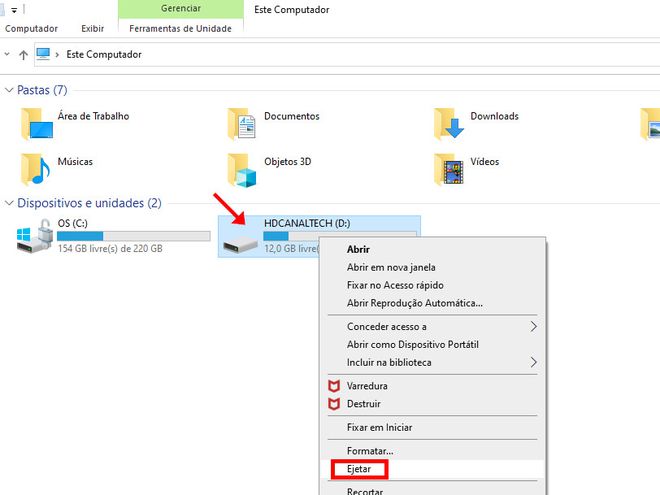Screen dimensions: 660x495
Task: Click the McAfee icon beside Destruir
Action: point(334,404)
